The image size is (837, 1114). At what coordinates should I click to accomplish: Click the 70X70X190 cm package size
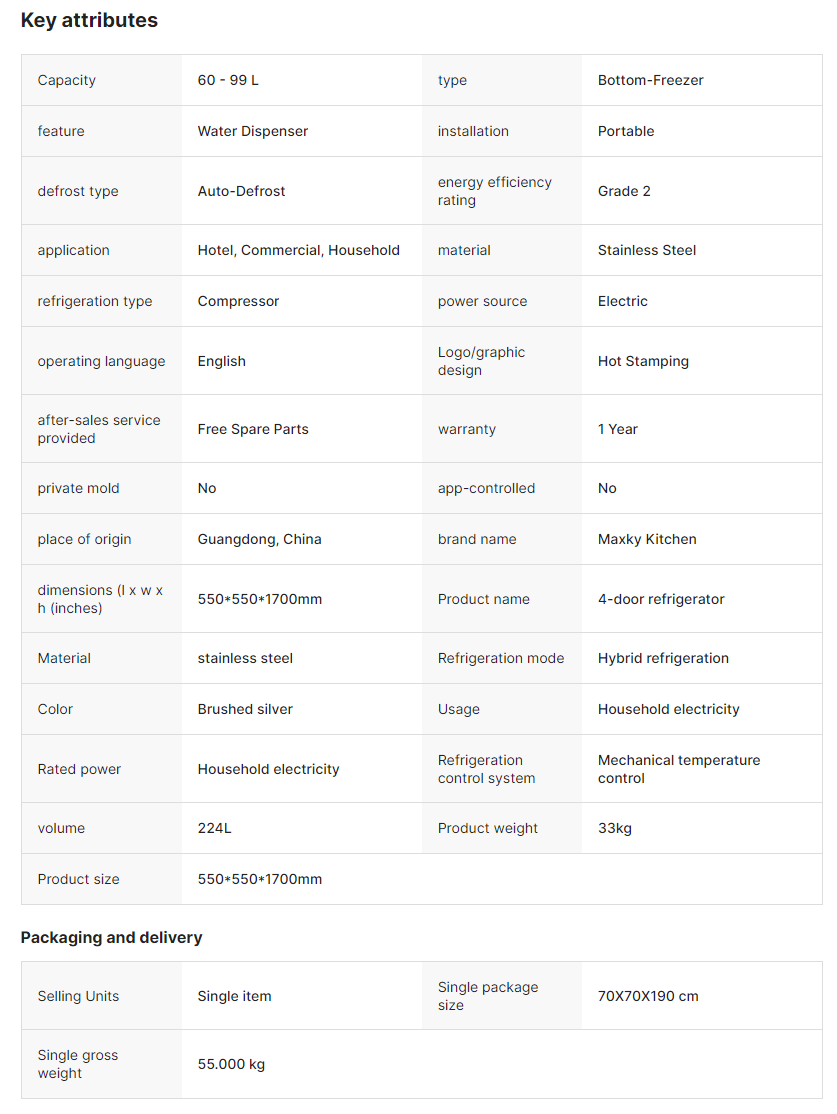[x=648, y=996]
